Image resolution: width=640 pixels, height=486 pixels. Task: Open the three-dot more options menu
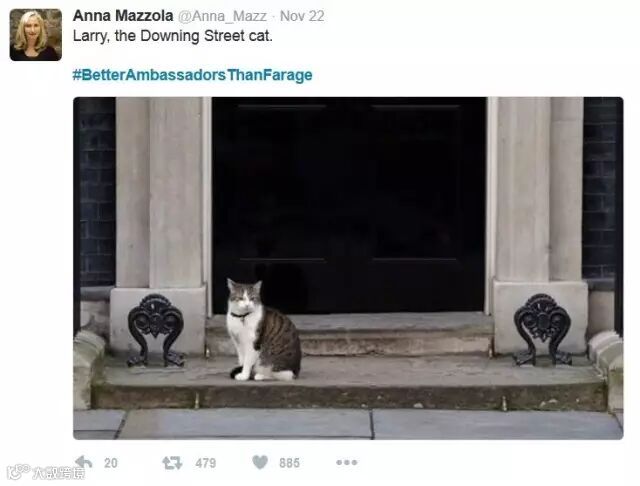click(347, 462)
